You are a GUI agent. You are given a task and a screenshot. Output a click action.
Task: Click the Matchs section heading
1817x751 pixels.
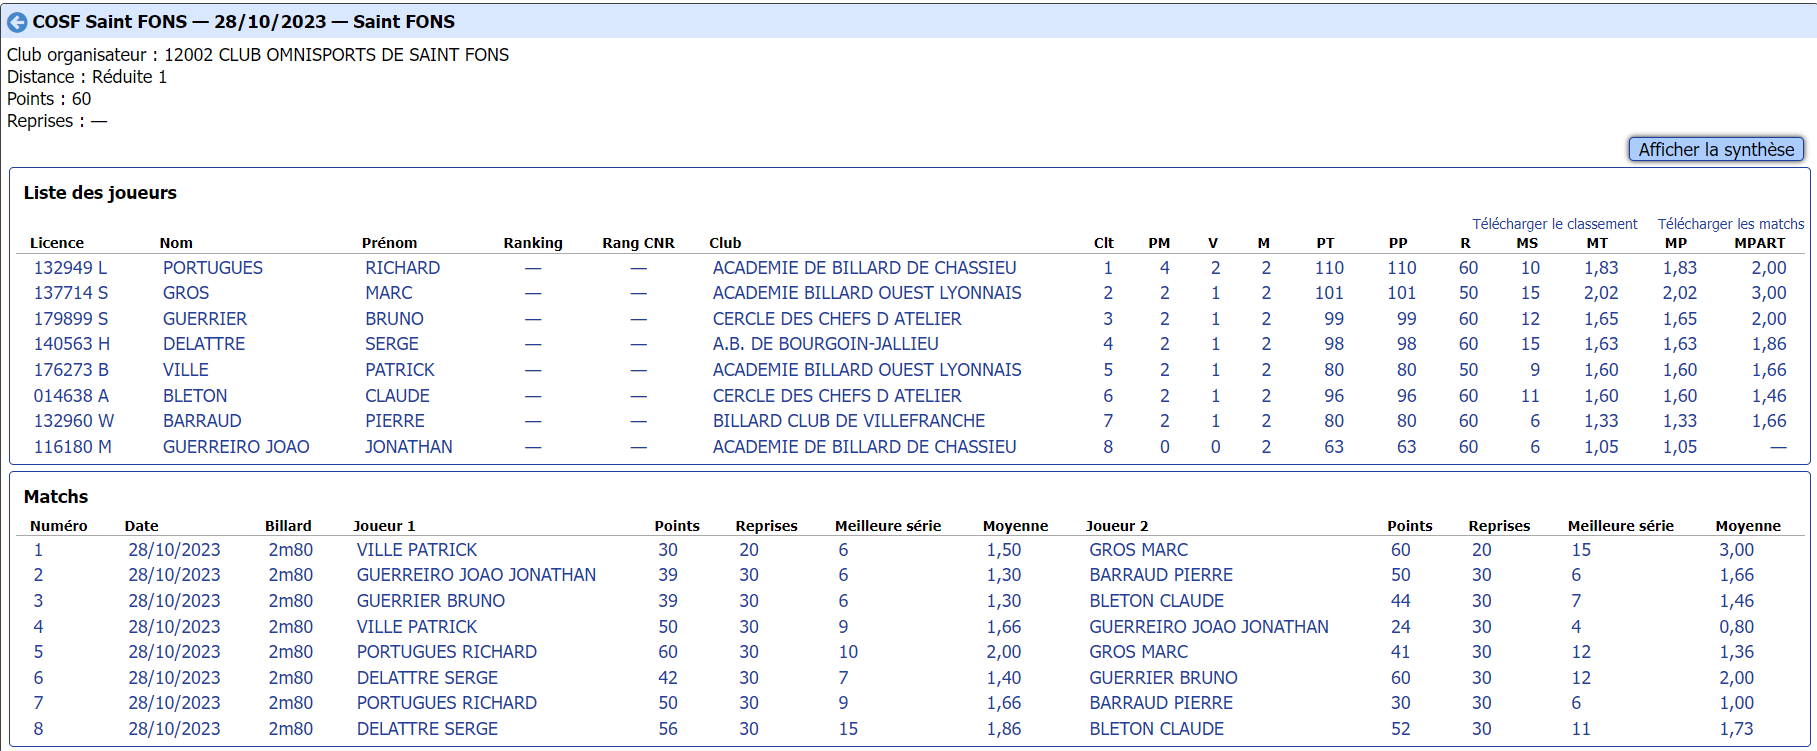point(56,497)
